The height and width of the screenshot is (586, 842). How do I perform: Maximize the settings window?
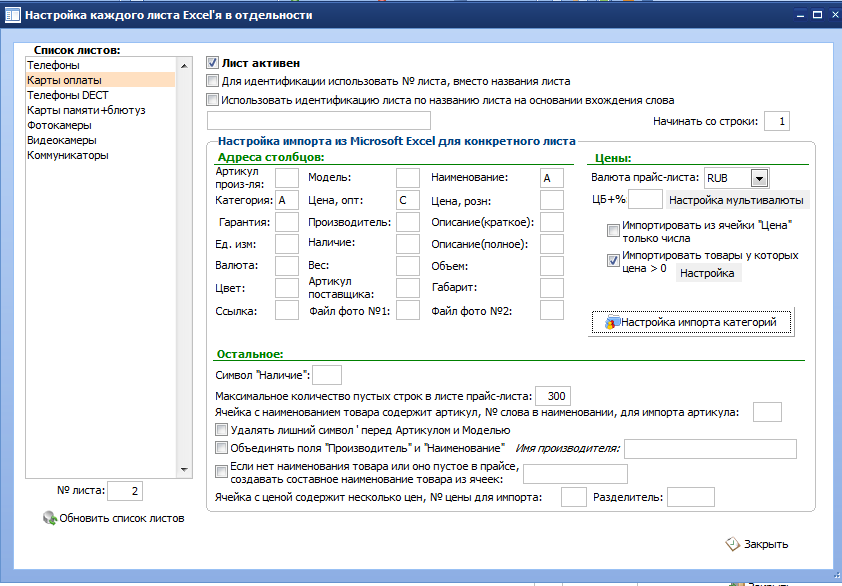click(x=817, y=15)
